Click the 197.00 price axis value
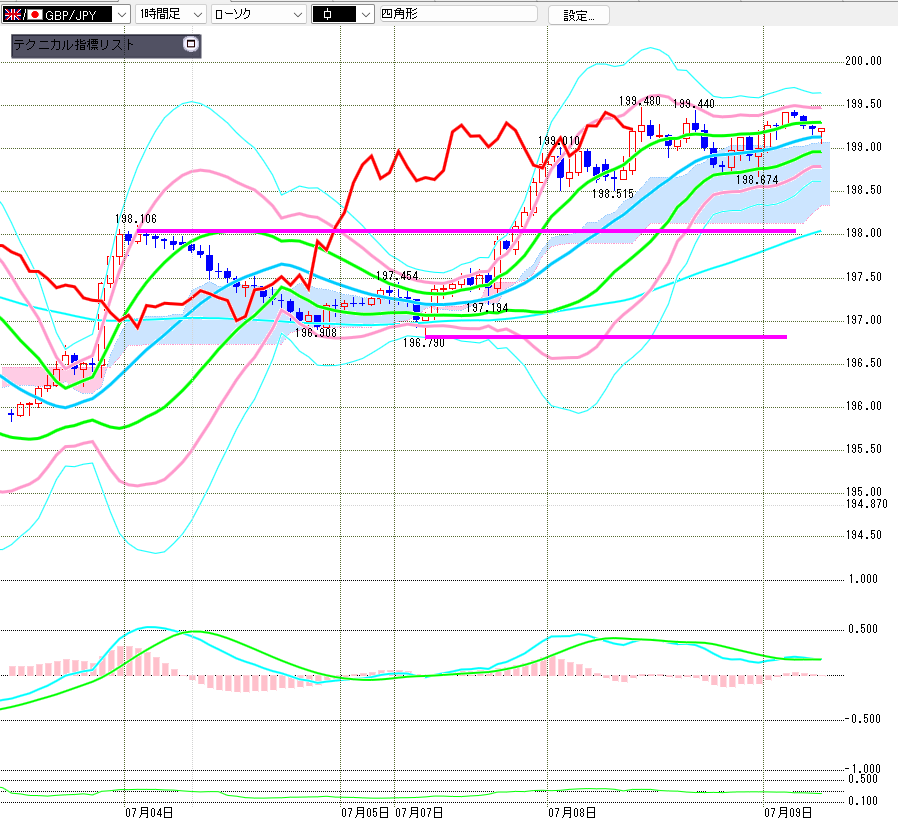 tap(864, 319)
